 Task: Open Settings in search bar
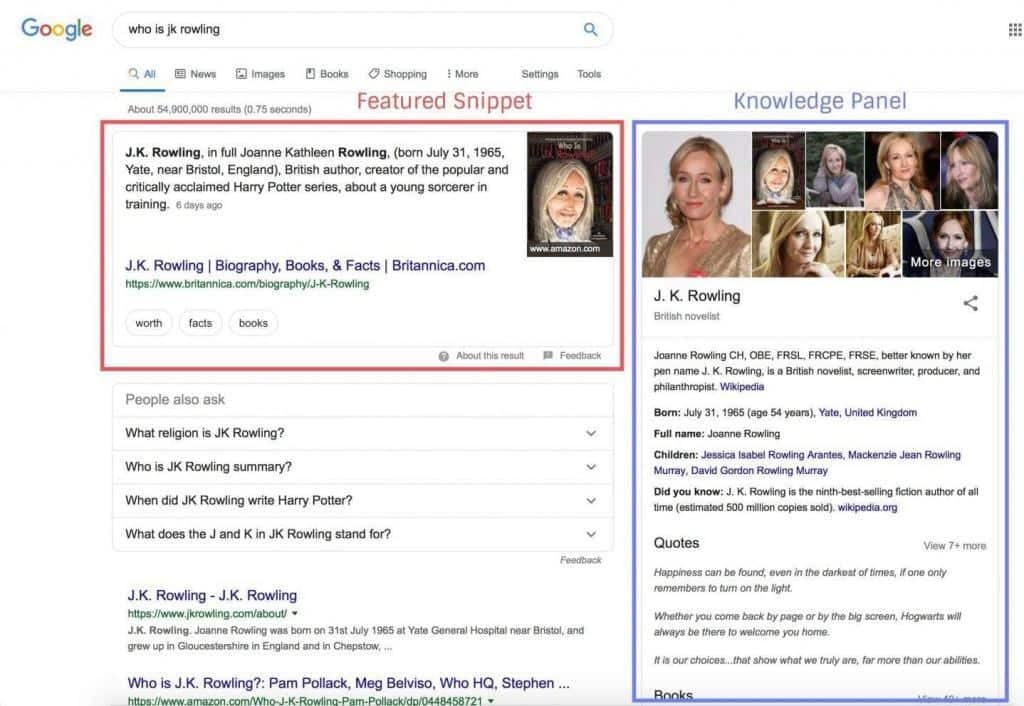coord(539,74)
